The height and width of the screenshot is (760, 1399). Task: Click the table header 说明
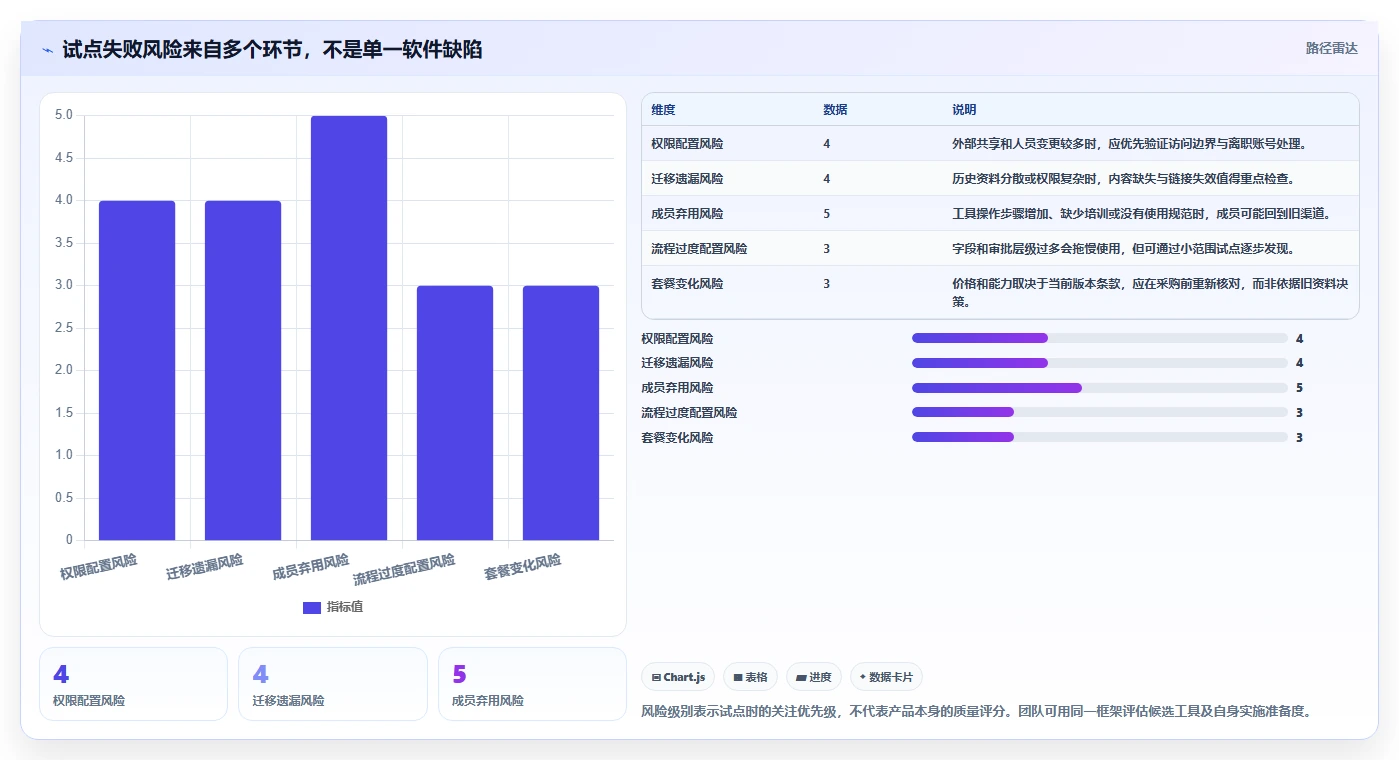tap(964, 110)
